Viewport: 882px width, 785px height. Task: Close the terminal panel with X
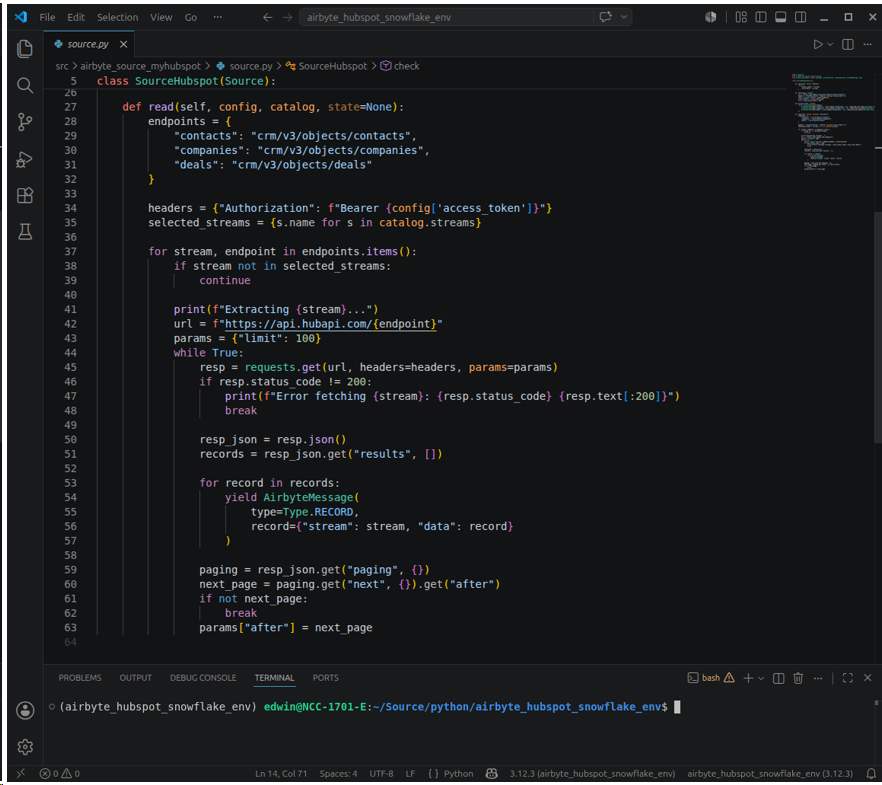[867, 678]
